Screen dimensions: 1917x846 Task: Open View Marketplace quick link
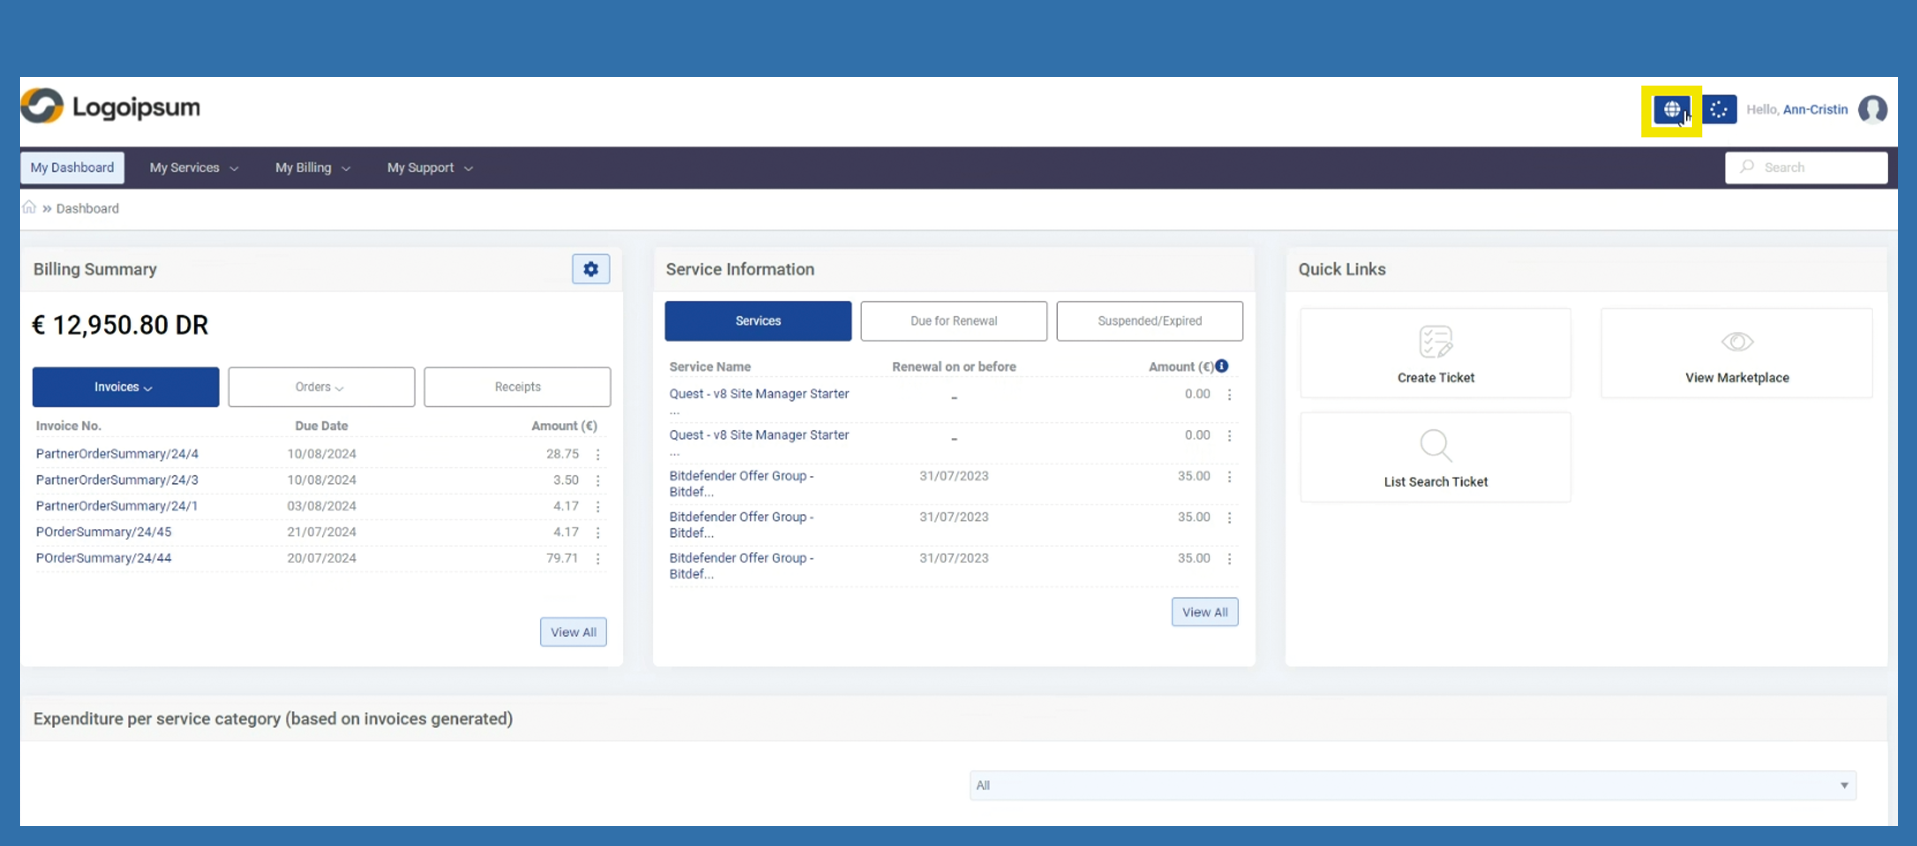1736,354
